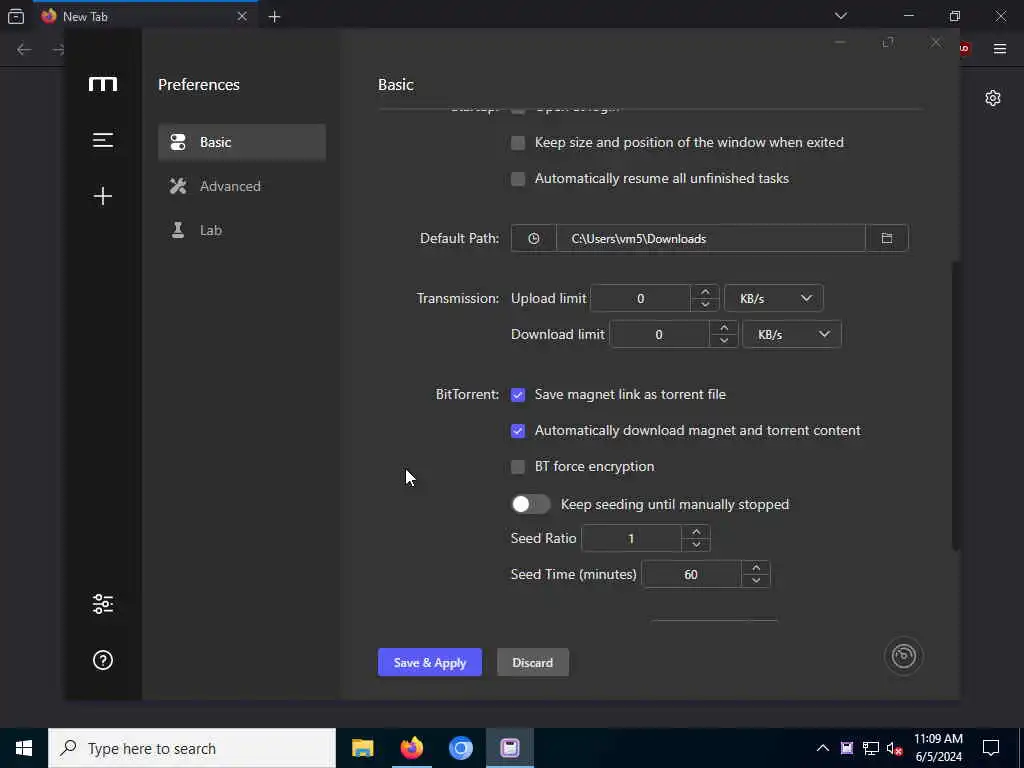Decrease download limit with down arrow
The width and height of the screenshot is (1024, 768).
pyautogui.click(x=724, y=340)
